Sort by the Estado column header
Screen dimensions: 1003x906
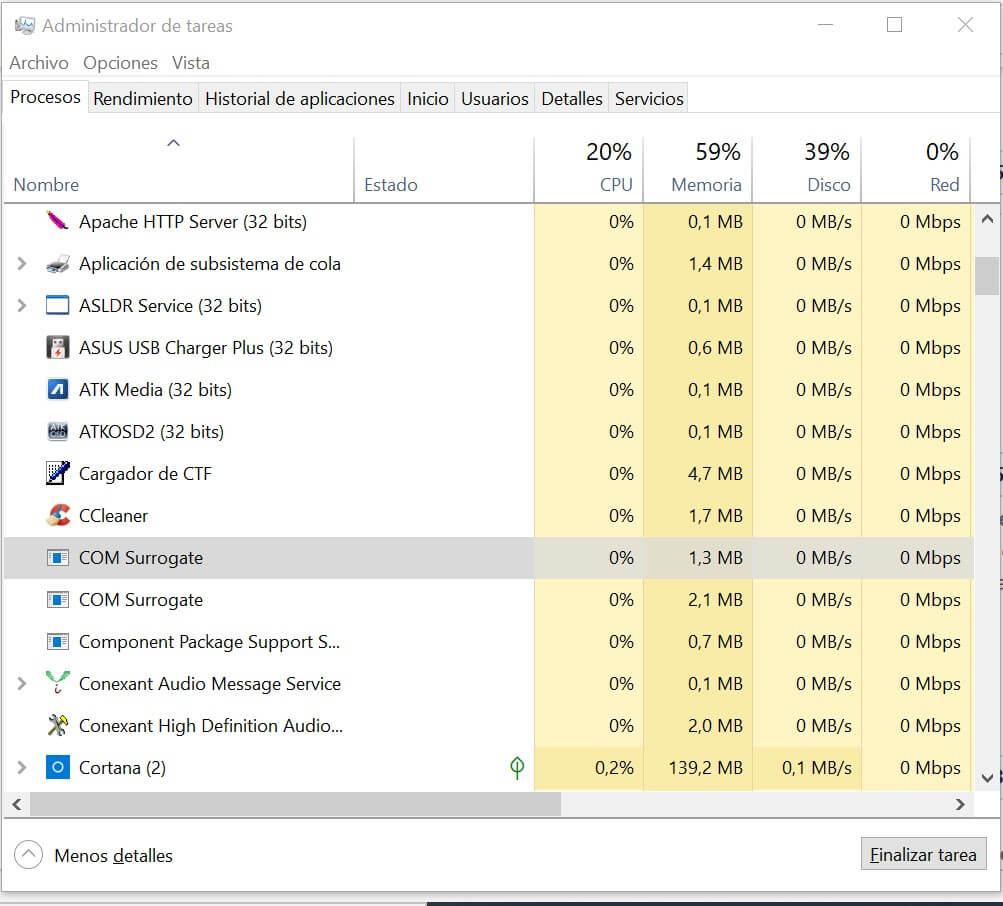[444, 170]
